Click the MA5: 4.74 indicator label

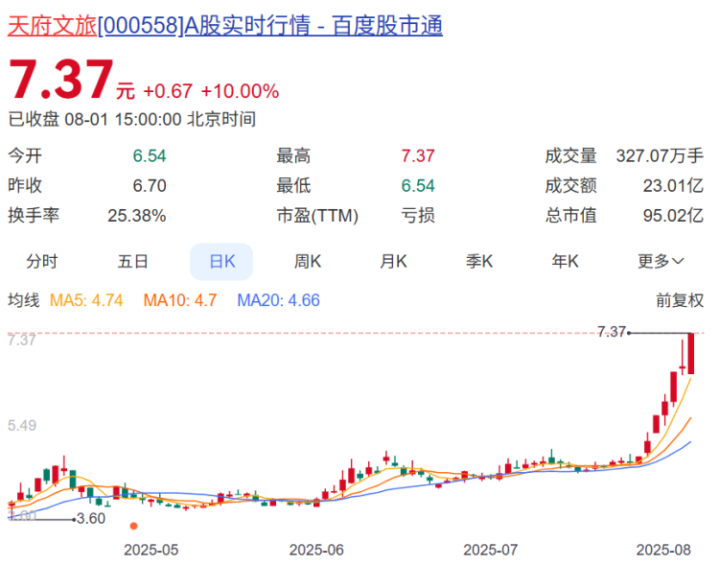click(x=86, y=300)
